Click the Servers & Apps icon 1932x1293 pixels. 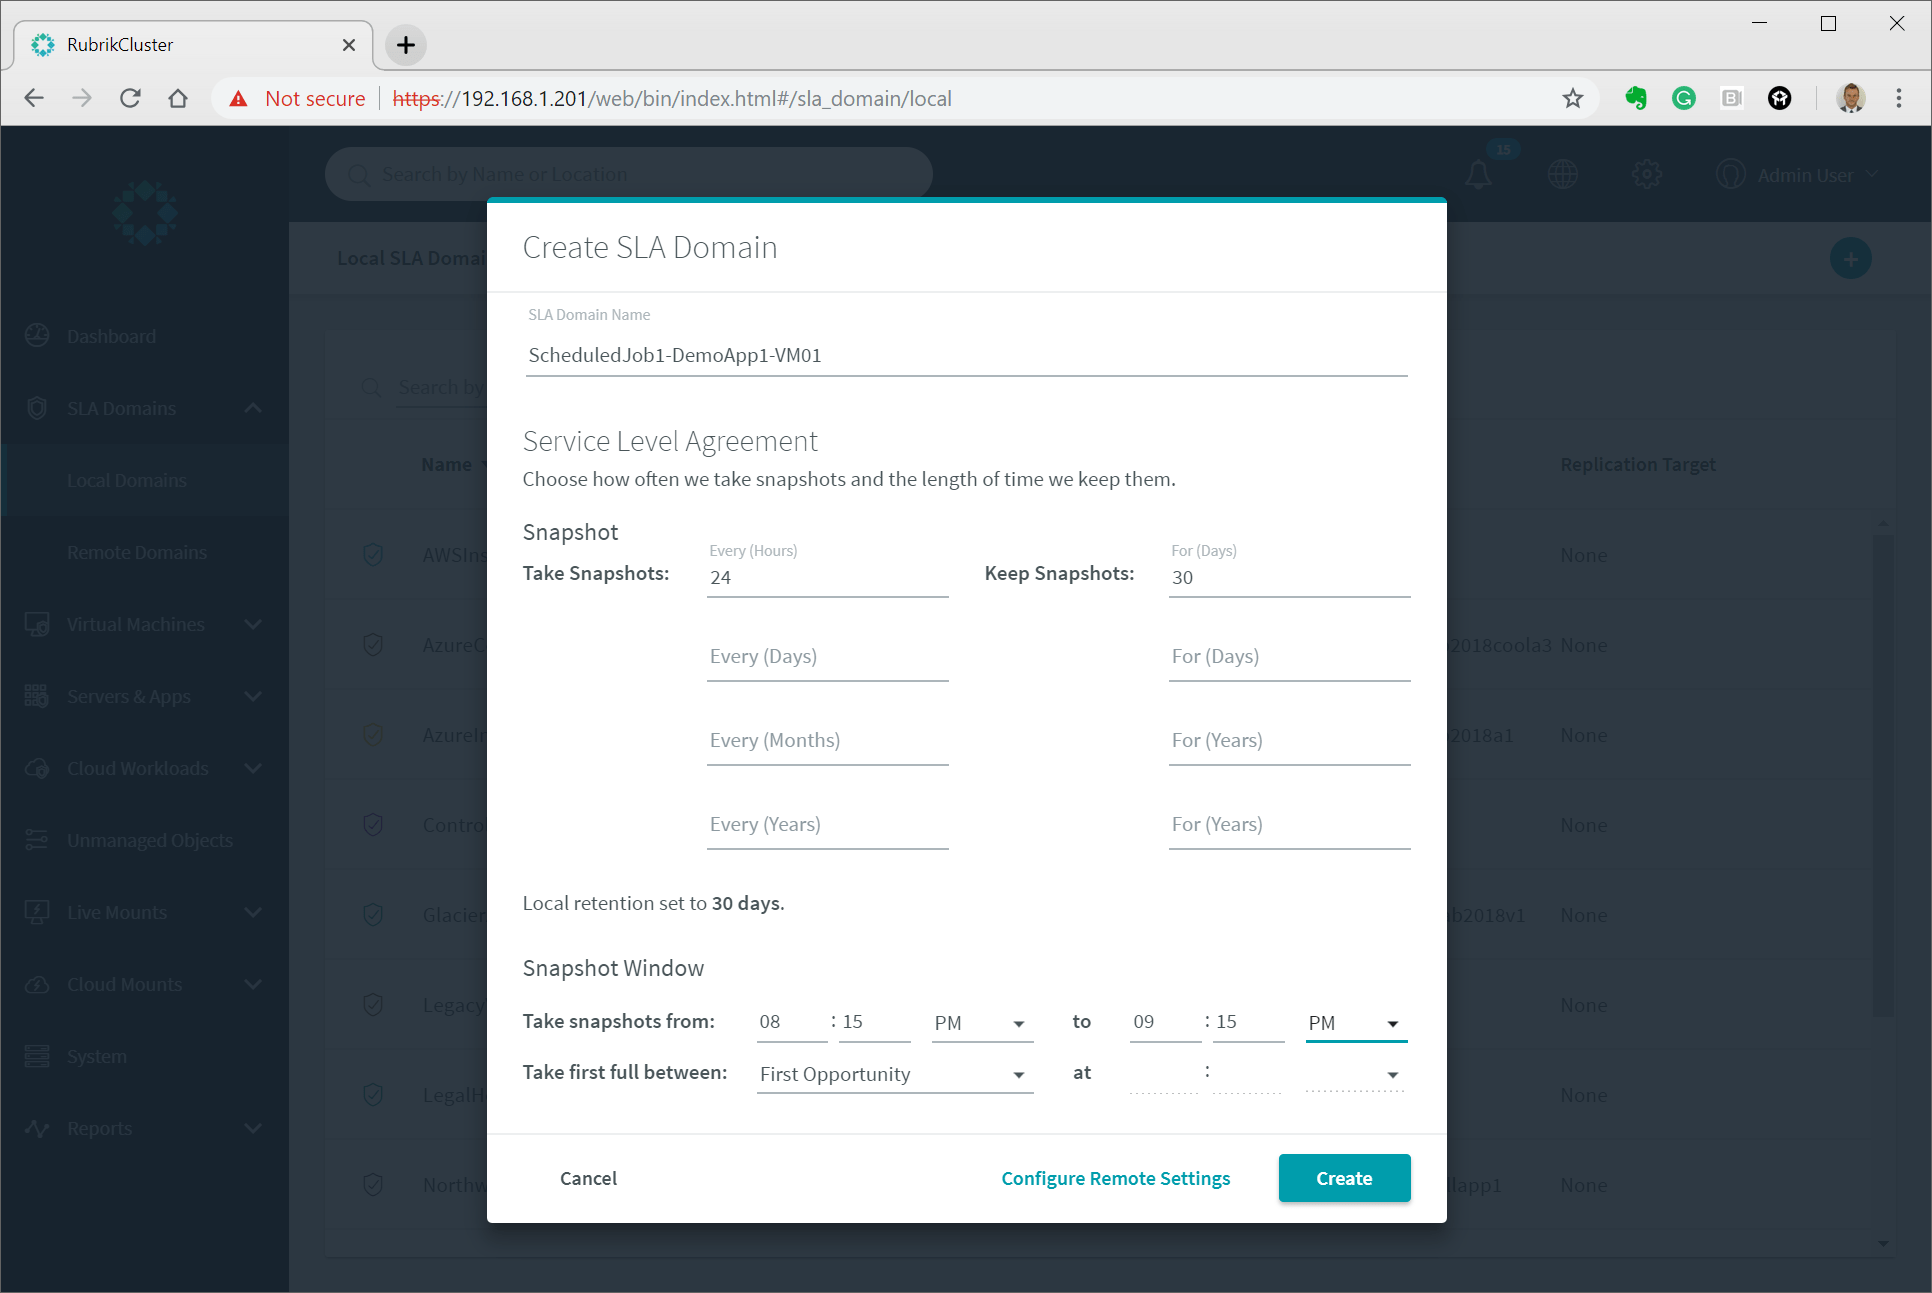click(38, 696)
